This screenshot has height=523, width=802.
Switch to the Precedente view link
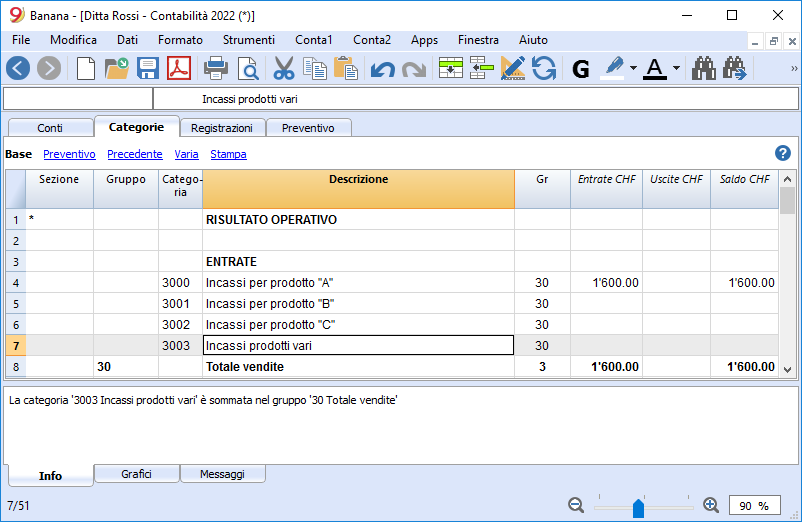(135, 154)
